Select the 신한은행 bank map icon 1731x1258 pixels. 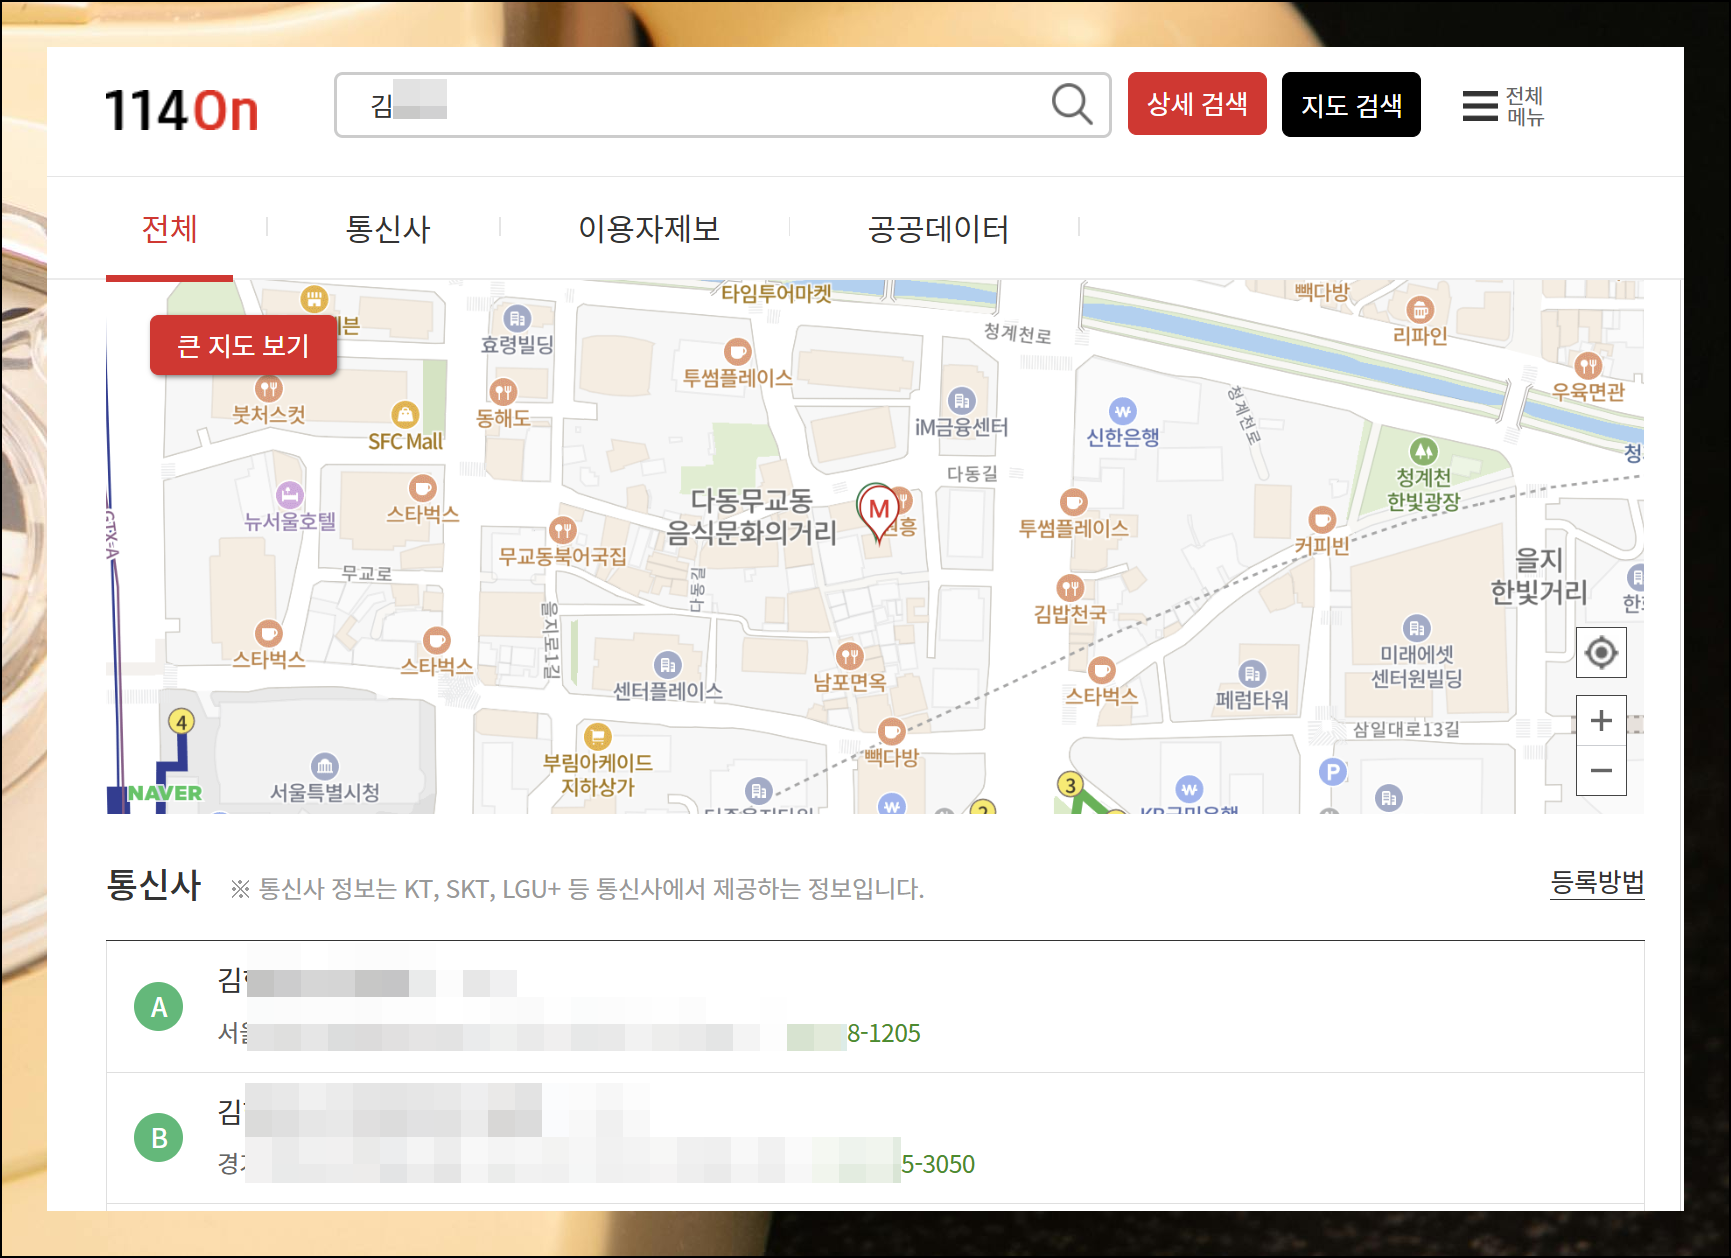pos(1123,411)
